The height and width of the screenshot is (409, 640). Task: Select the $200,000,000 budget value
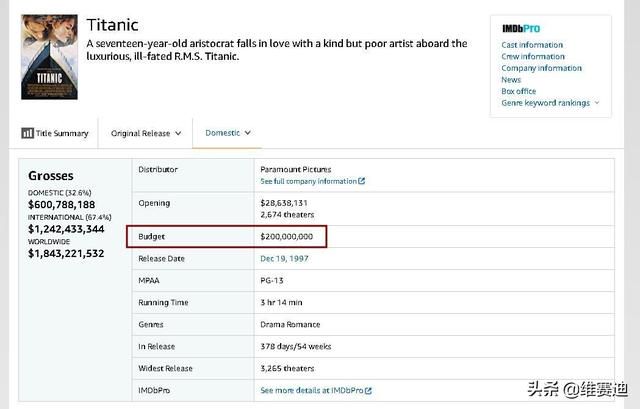[x=287, y=237]
